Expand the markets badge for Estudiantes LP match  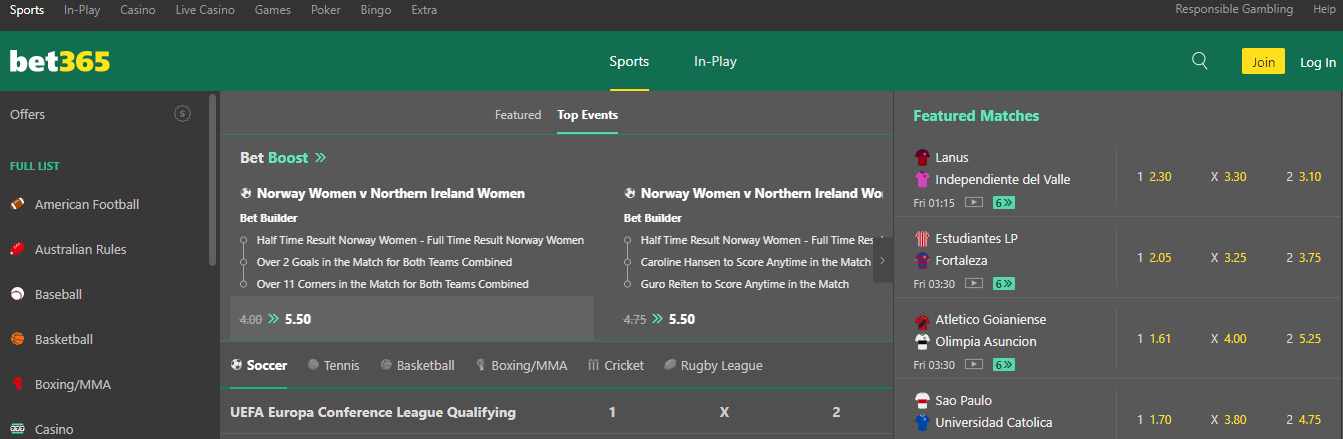click(1003, 283)
